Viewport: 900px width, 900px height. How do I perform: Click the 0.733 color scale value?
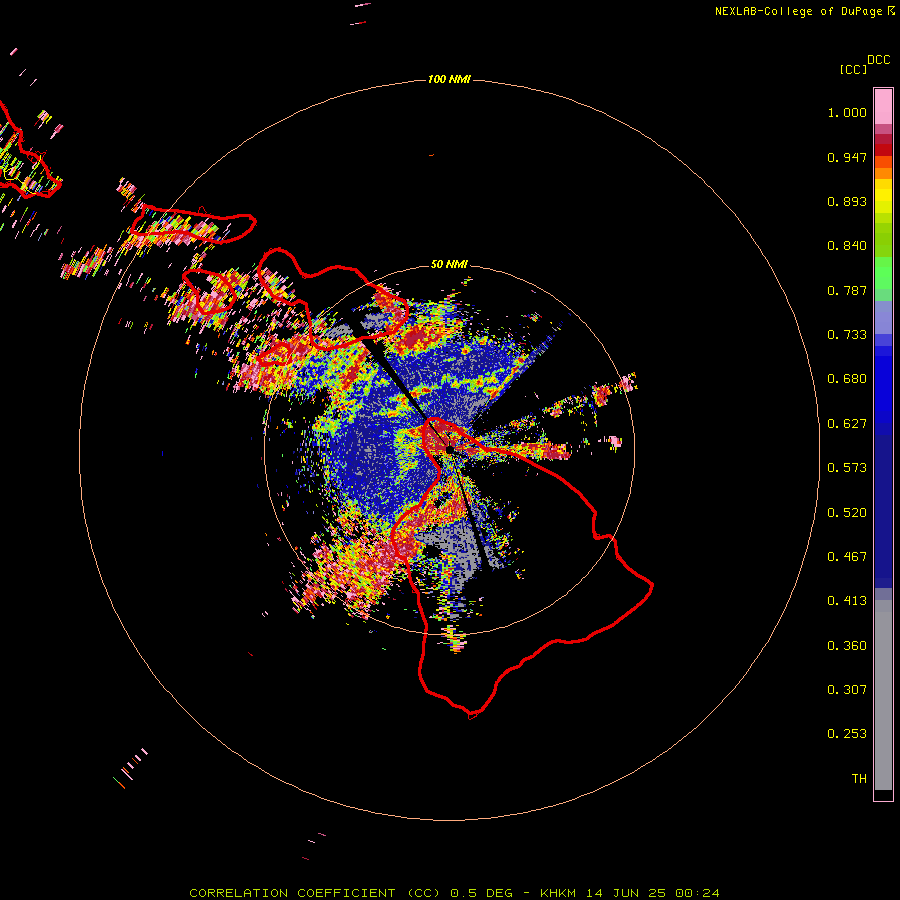[x=847, y=335]
